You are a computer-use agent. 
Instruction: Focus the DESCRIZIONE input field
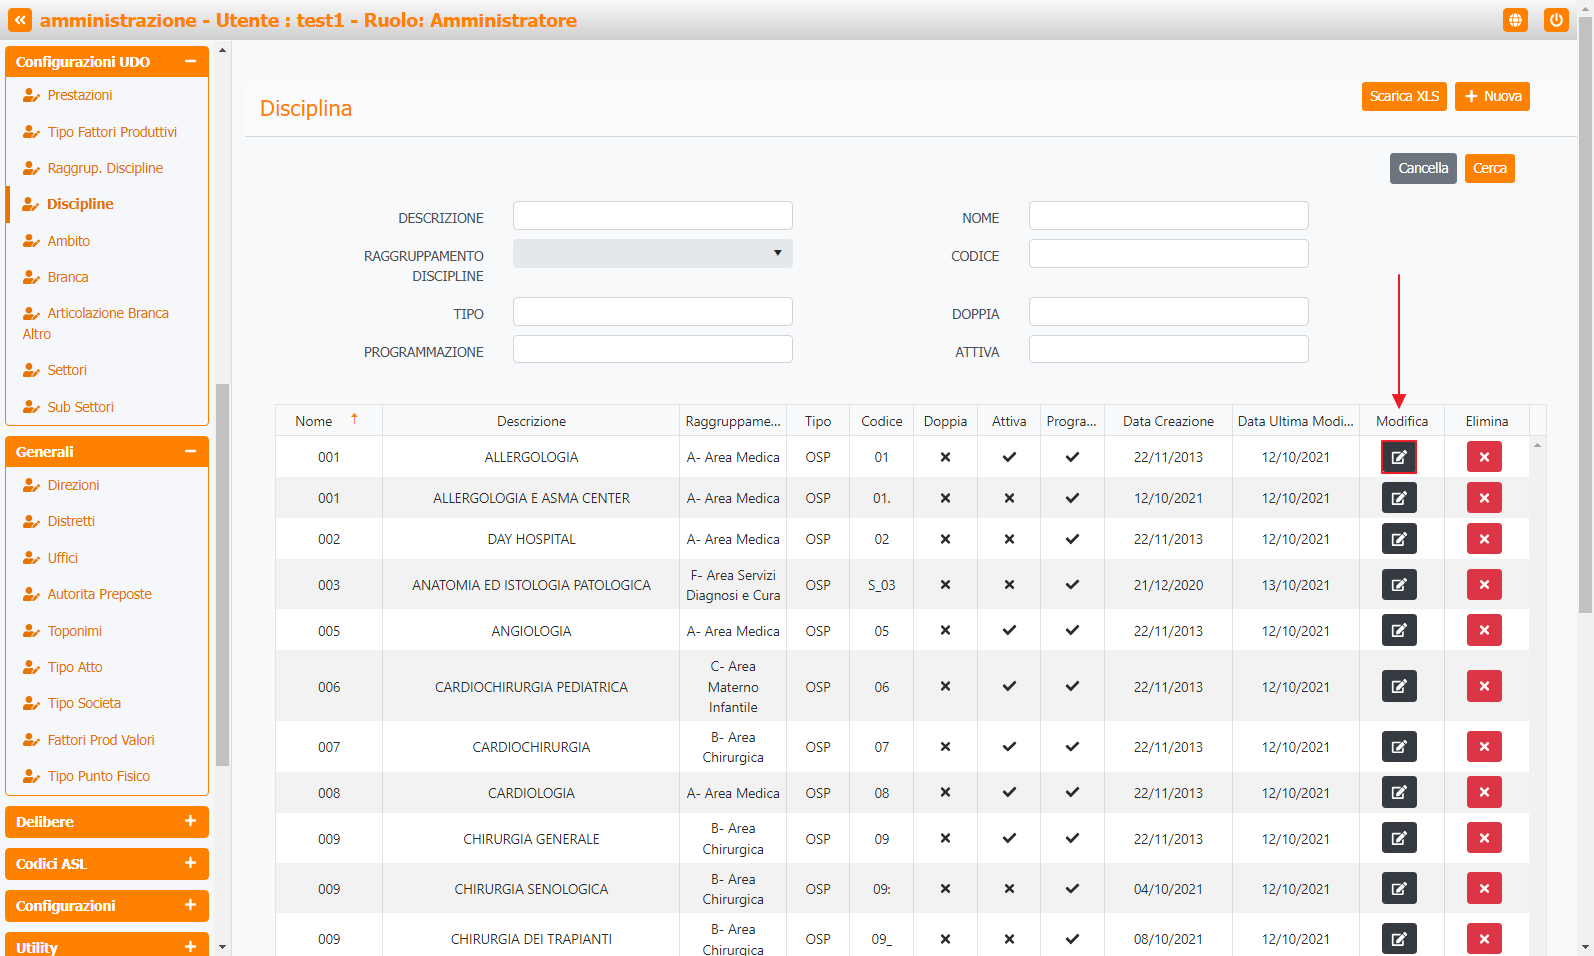pos(652,216)
